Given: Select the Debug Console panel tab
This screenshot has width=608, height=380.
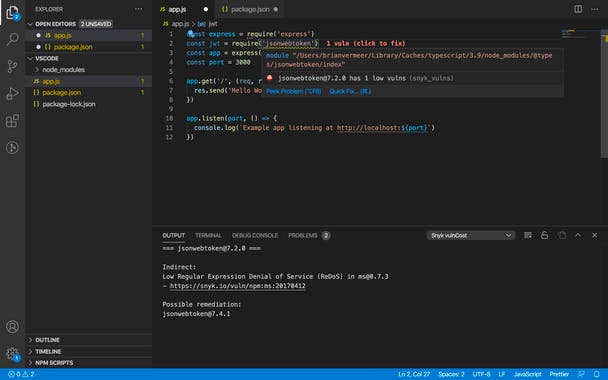Looking at the screenshot, I should (x=255, y=235).
